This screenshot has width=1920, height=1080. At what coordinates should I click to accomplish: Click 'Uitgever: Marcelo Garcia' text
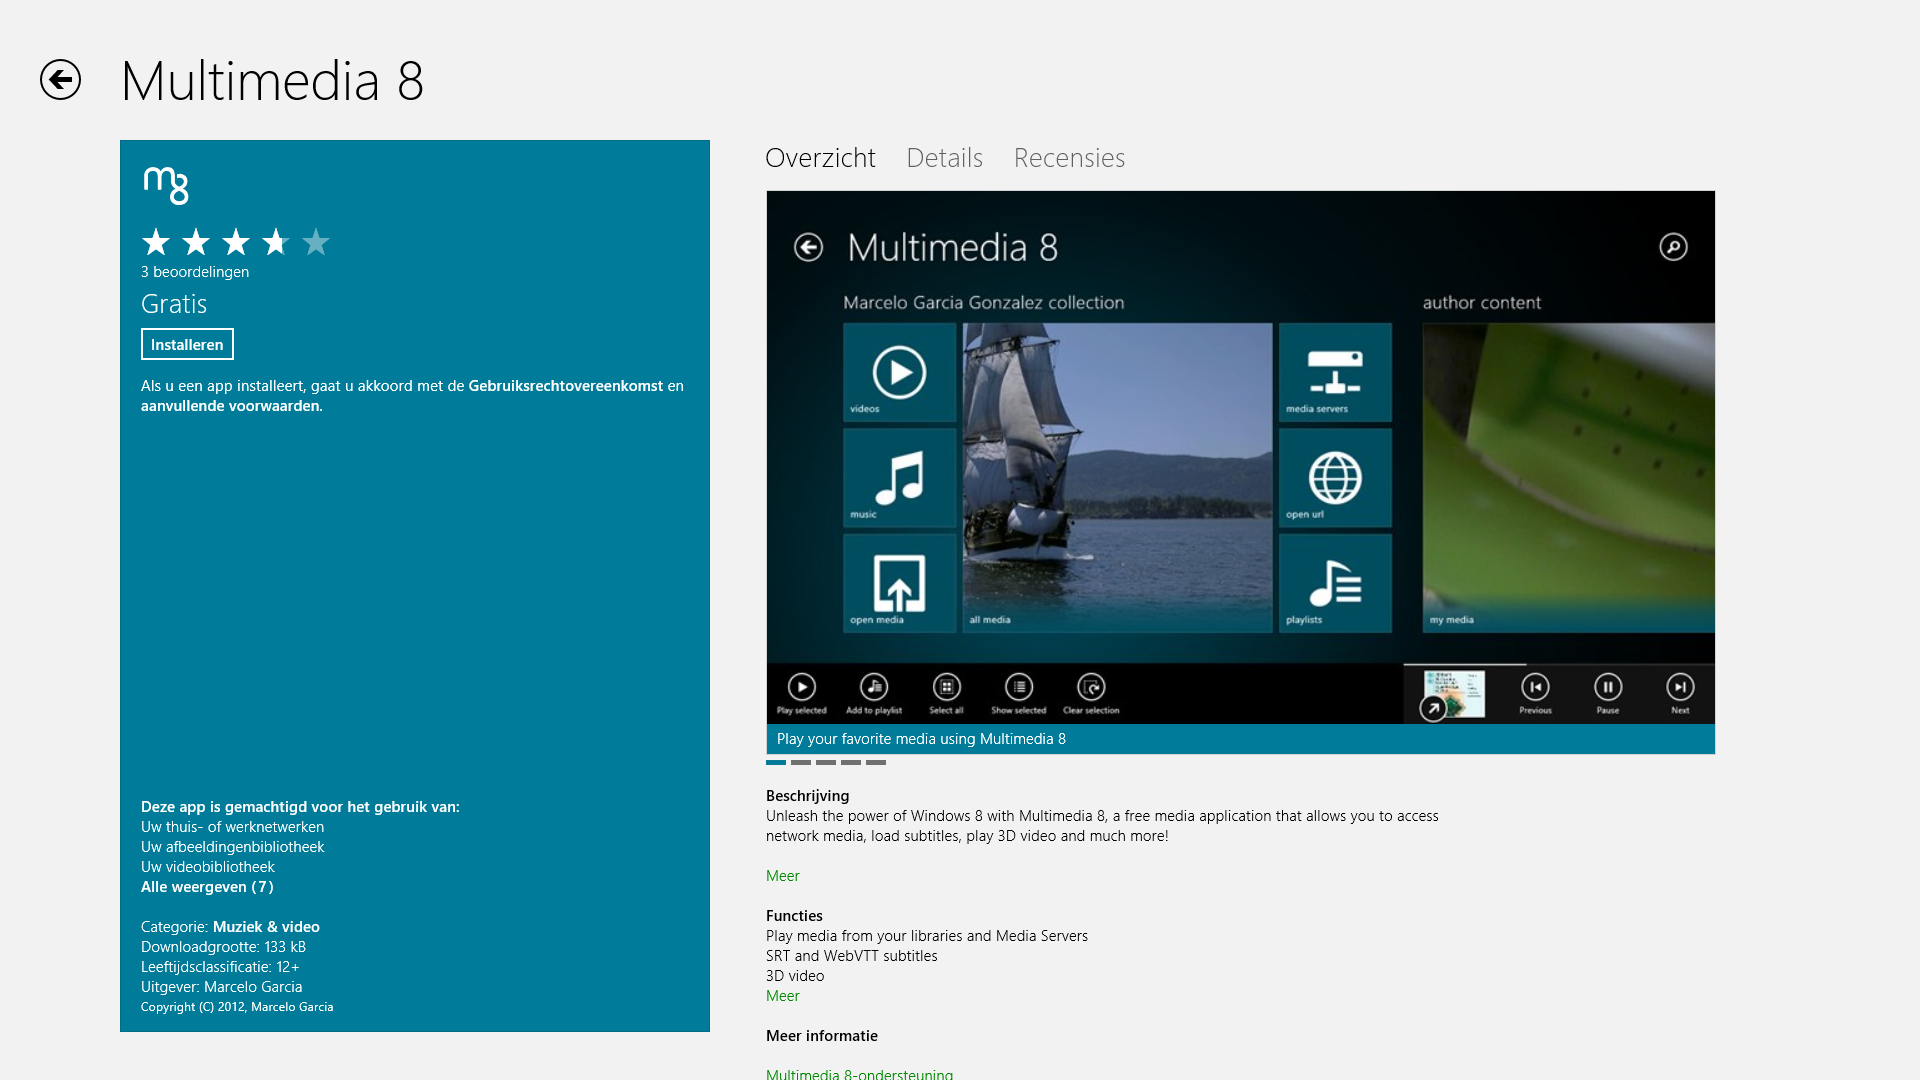pos(221,987)
